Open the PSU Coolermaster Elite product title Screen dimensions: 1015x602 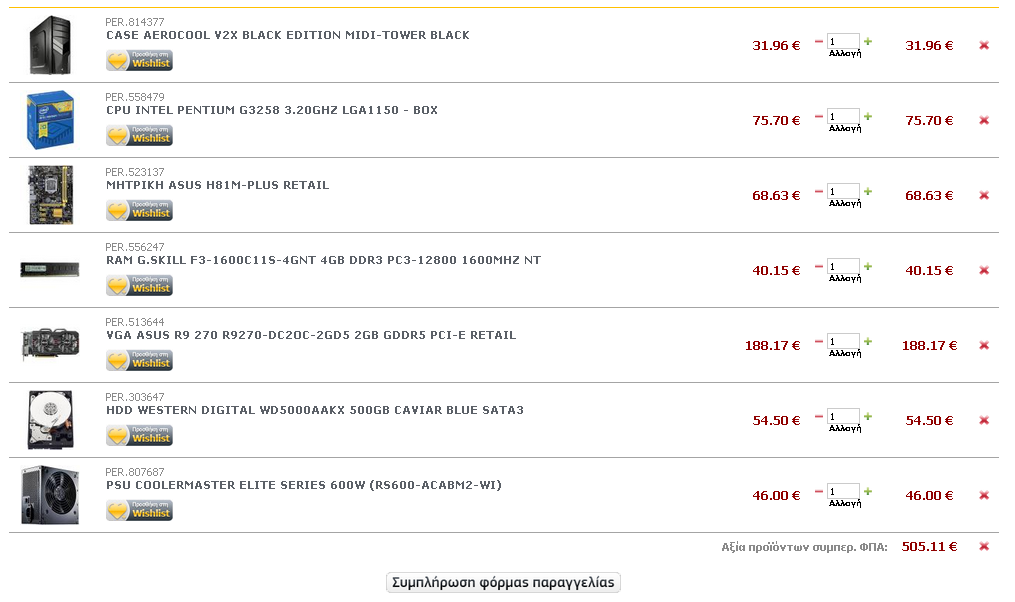(x=304, y=485)
